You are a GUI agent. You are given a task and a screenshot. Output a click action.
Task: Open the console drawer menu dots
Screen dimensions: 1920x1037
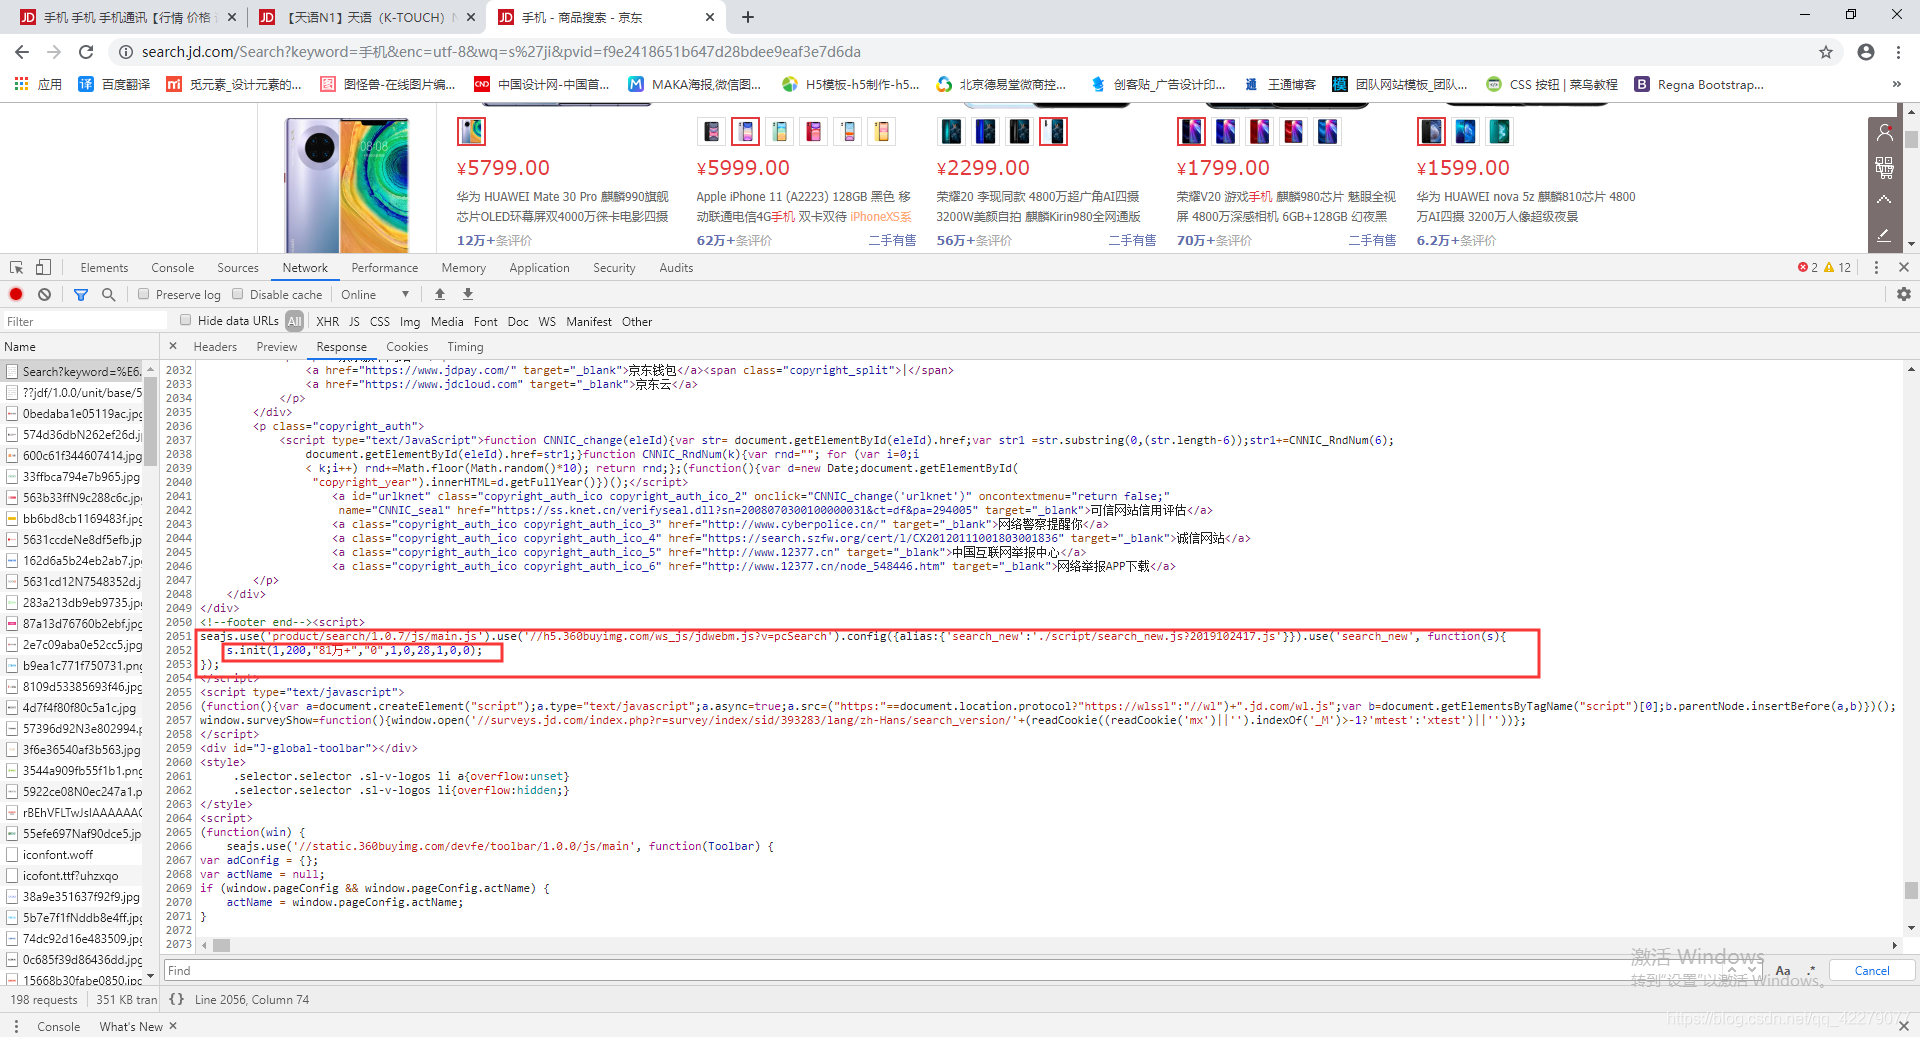(16, 1026)
